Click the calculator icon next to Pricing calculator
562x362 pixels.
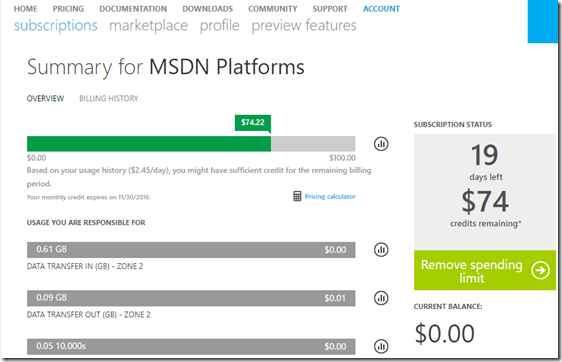pyautogui.click(x=297, y=196)
